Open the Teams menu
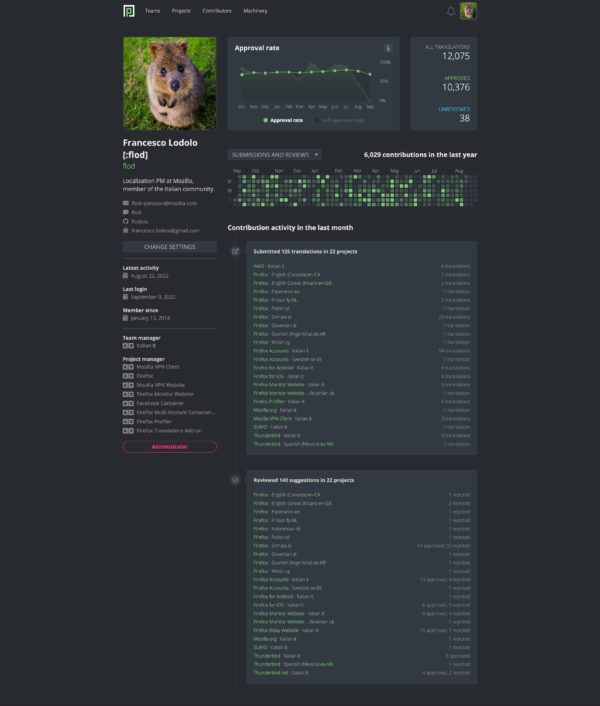The height and width of the screenshot is (706, 600). [x=152, y=11]
